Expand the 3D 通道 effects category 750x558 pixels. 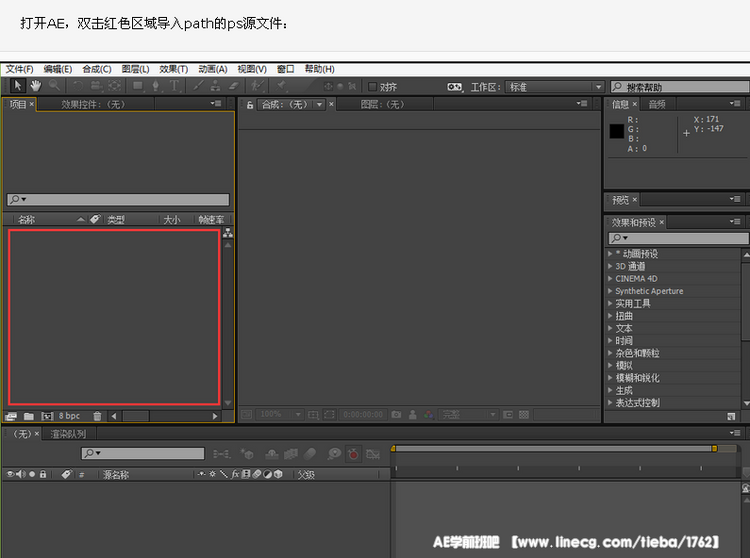pyautogui.click(x=610, y=266)
